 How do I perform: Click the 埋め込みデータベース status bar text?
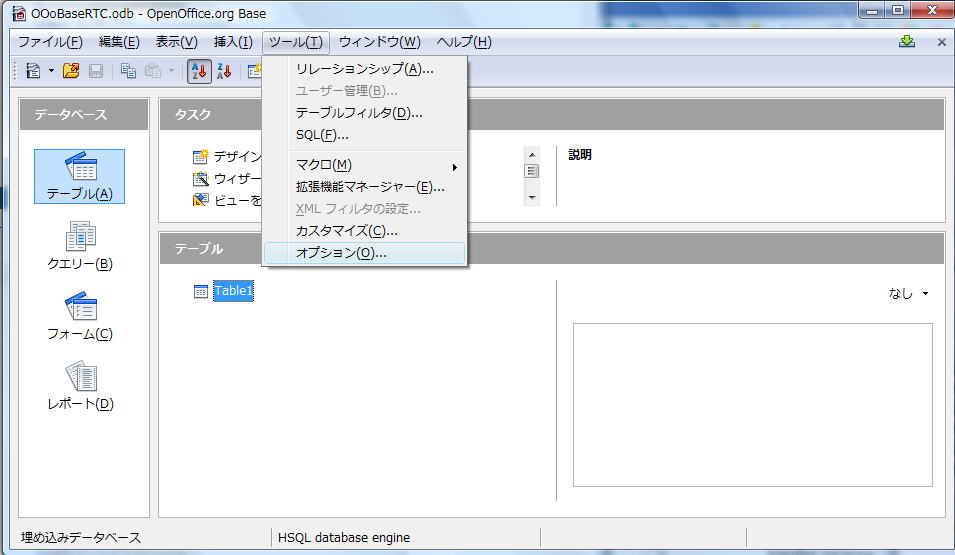pos(81,537)
